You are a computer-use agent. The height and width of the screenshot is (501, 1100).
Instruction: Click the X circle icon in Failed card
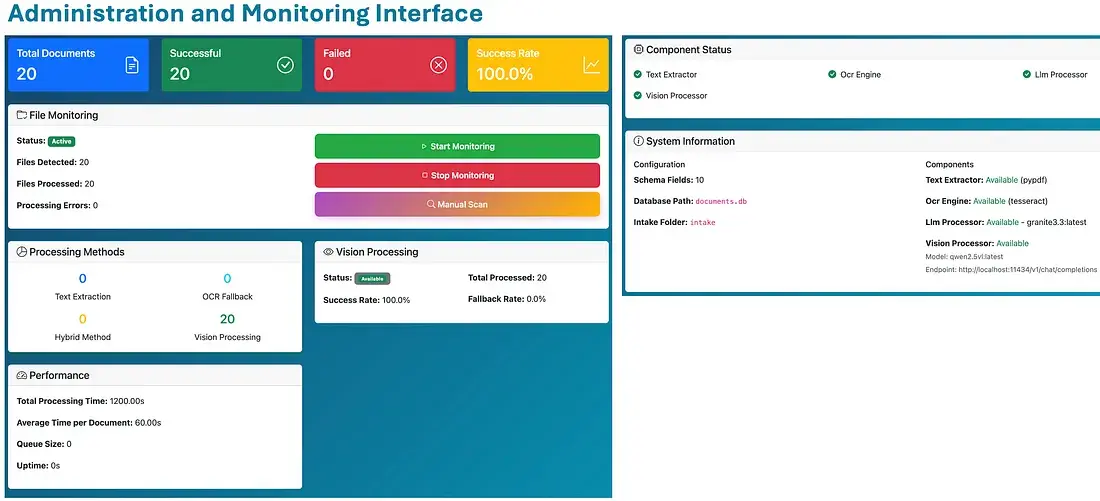(x=438, y=65)
